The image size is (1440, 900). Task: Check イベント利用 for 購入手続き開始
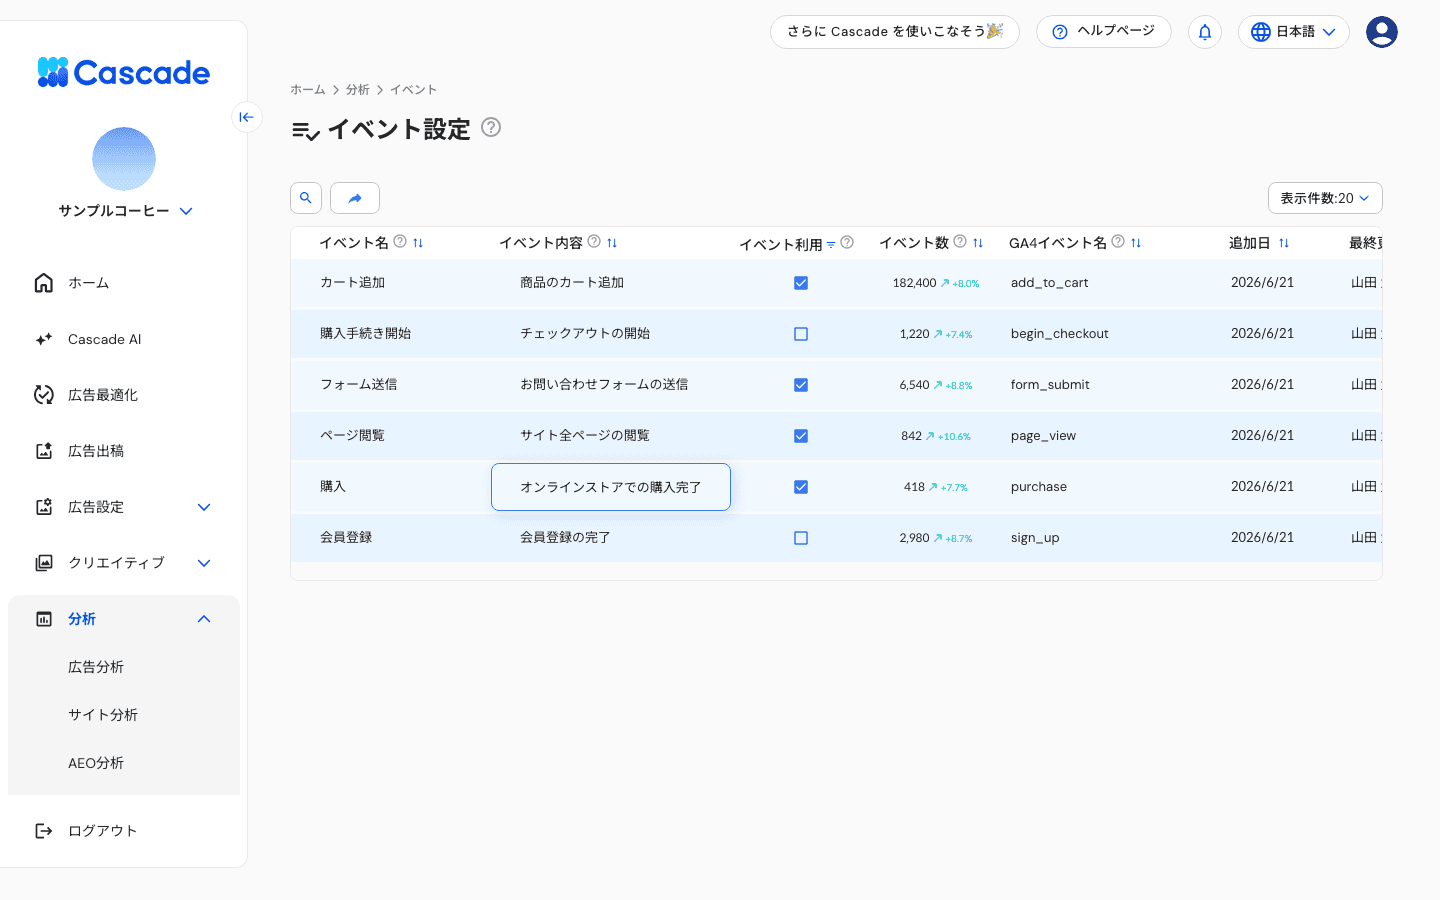[x=801, y=334]
